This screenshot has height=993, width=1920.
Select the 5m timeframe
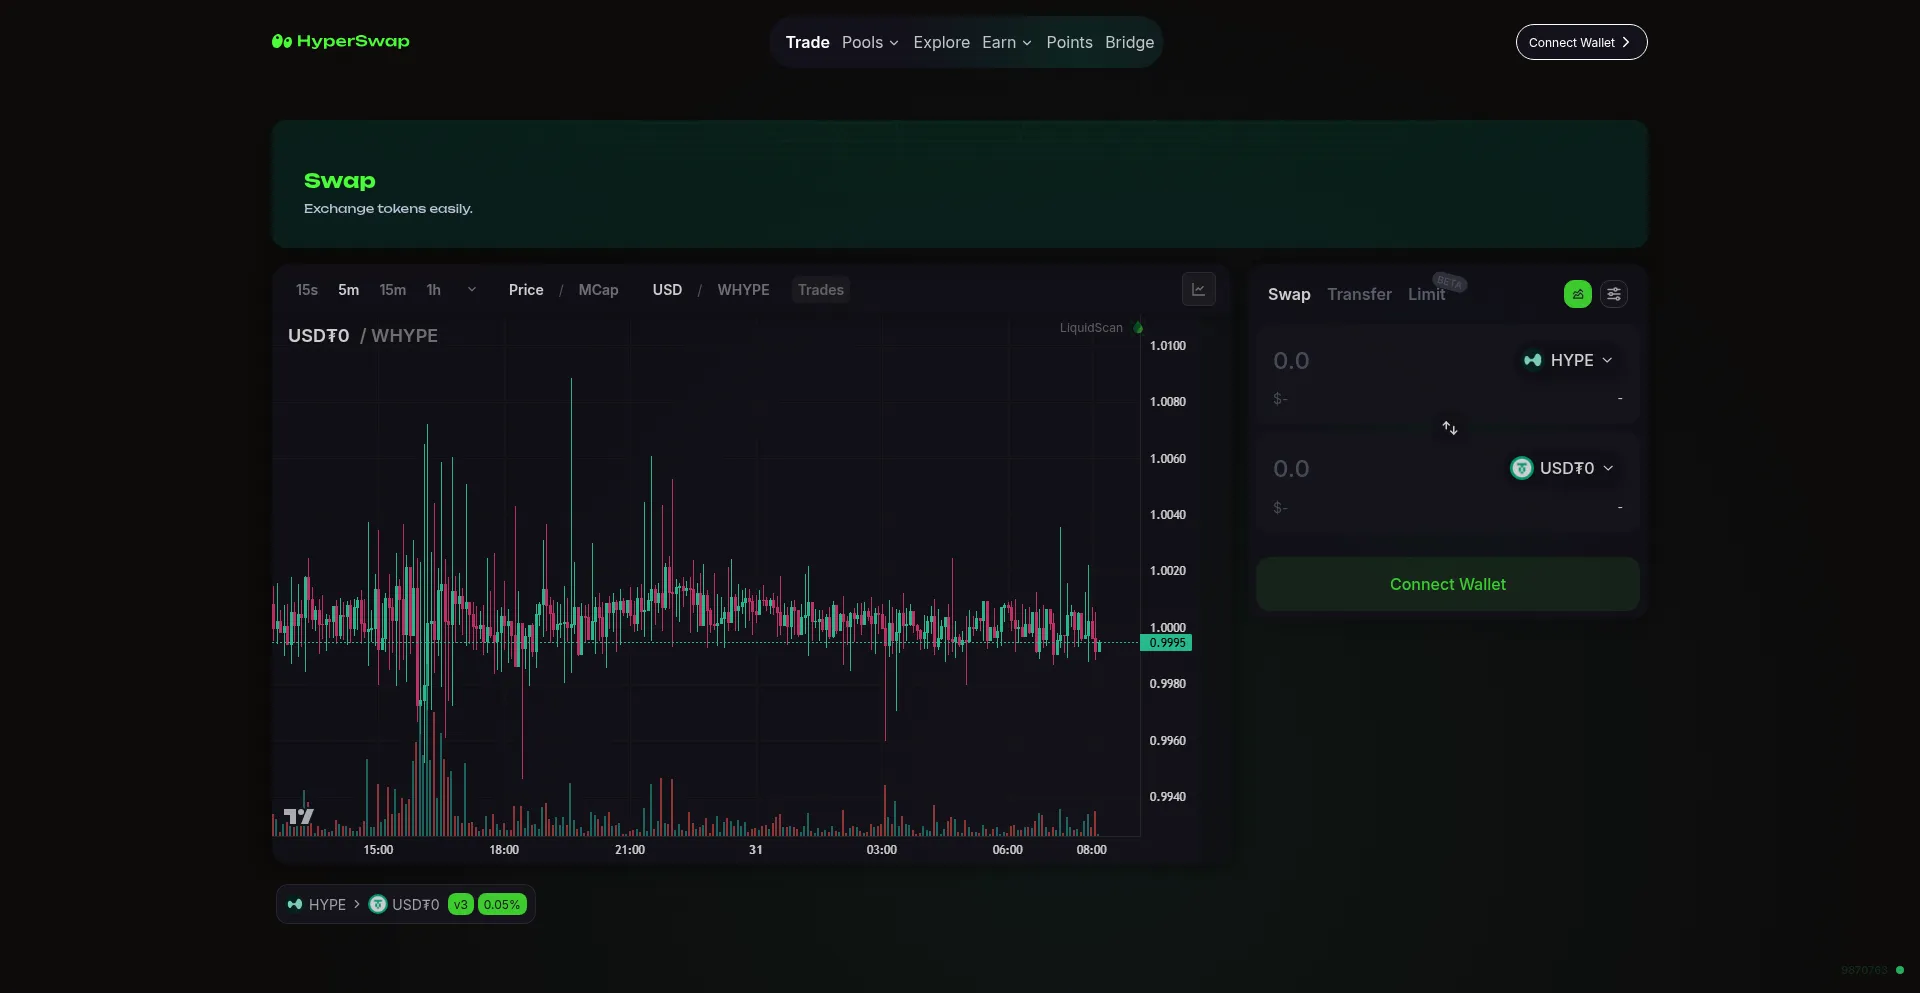click(x=348, y=290)
